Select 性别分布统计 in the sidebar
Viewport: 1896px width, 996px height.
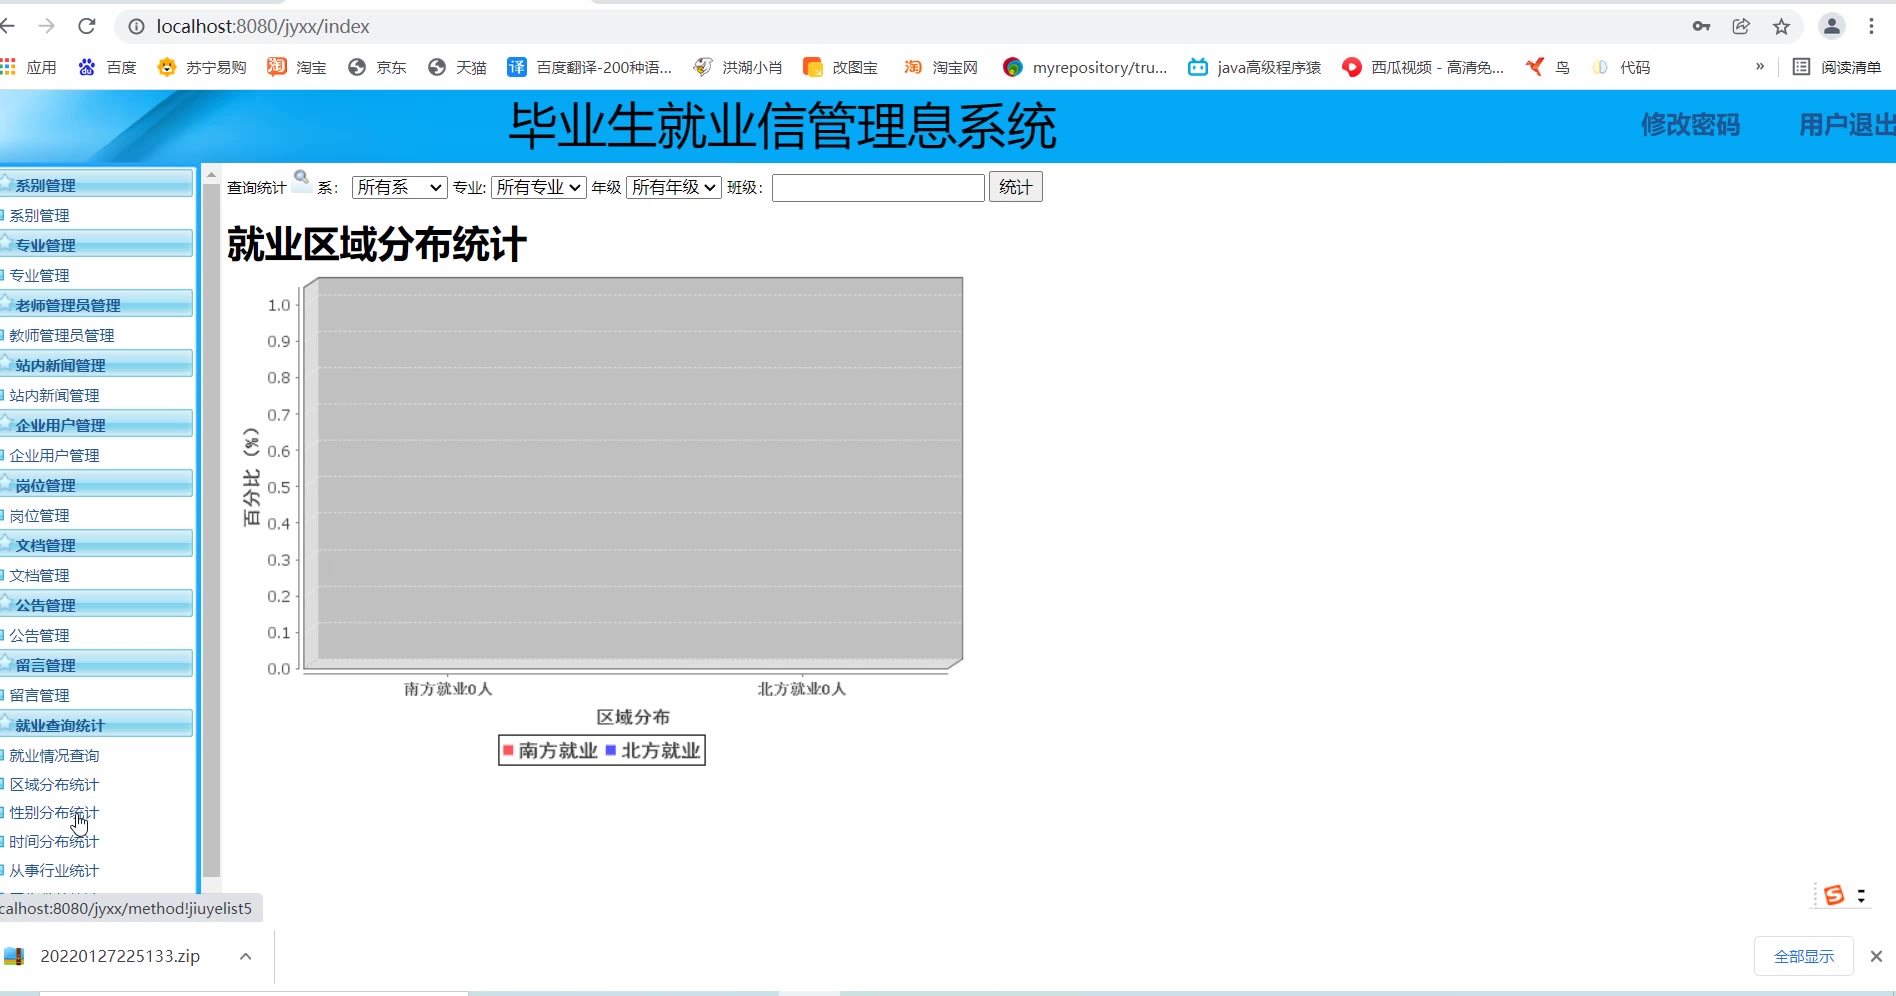[x=54, y=813]
